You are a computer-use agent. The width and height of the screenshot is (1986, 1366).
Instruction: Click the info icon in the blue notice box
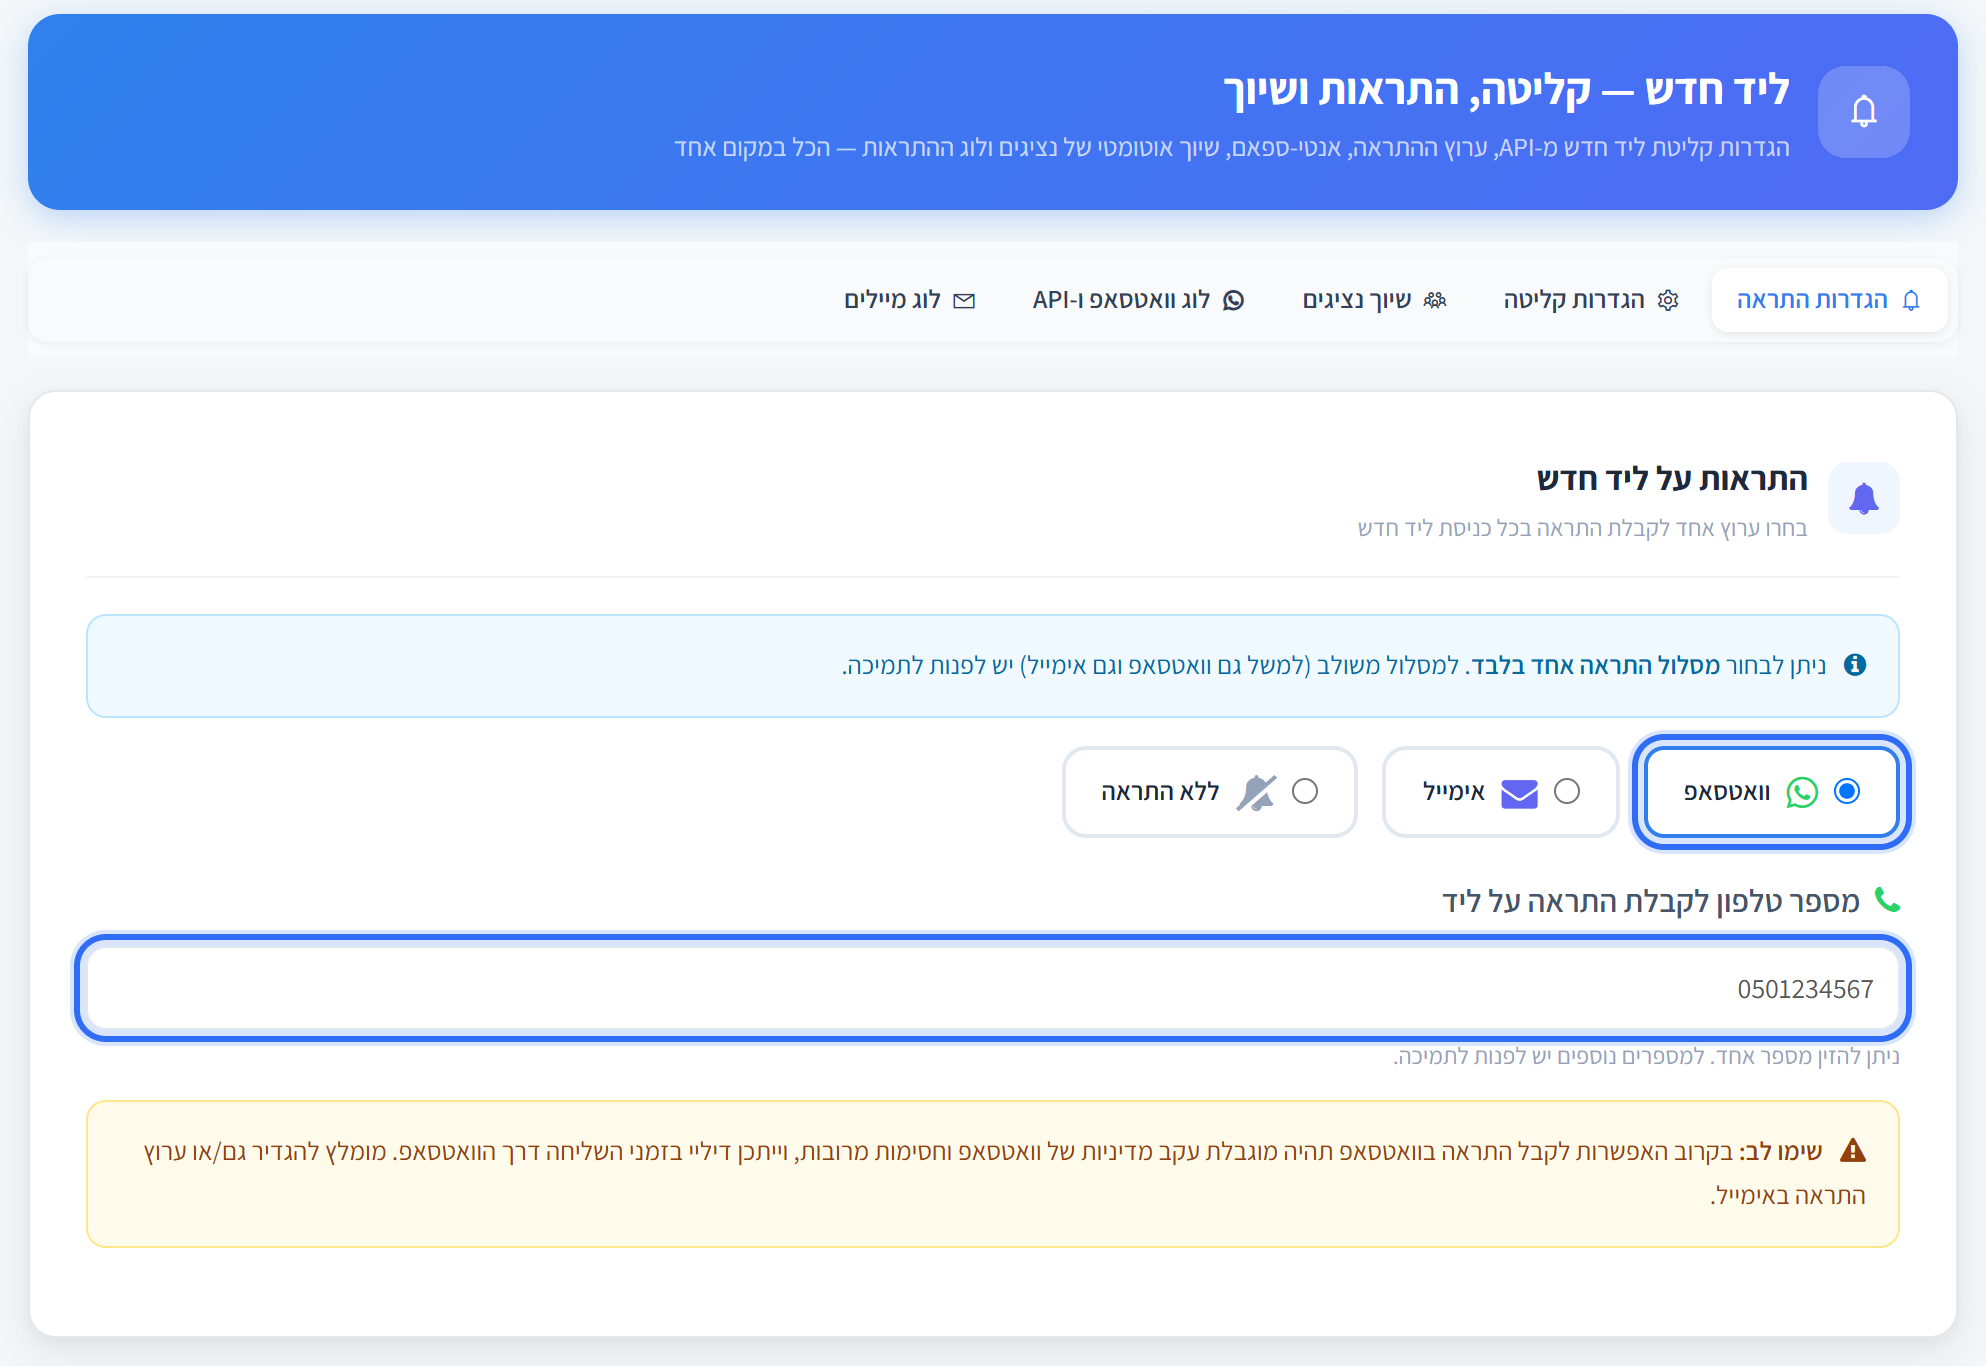(1855, 664)
